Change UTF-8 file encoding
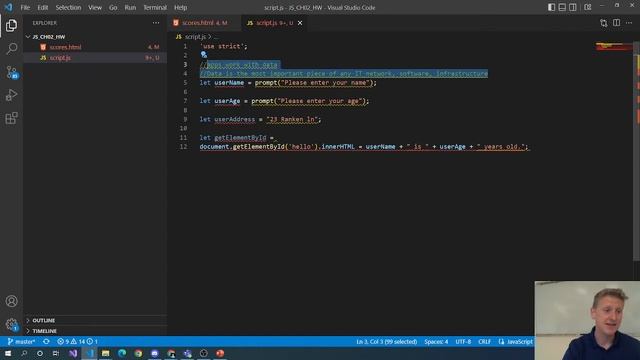This screenshot has width=640, height=360. pos(463,342)
